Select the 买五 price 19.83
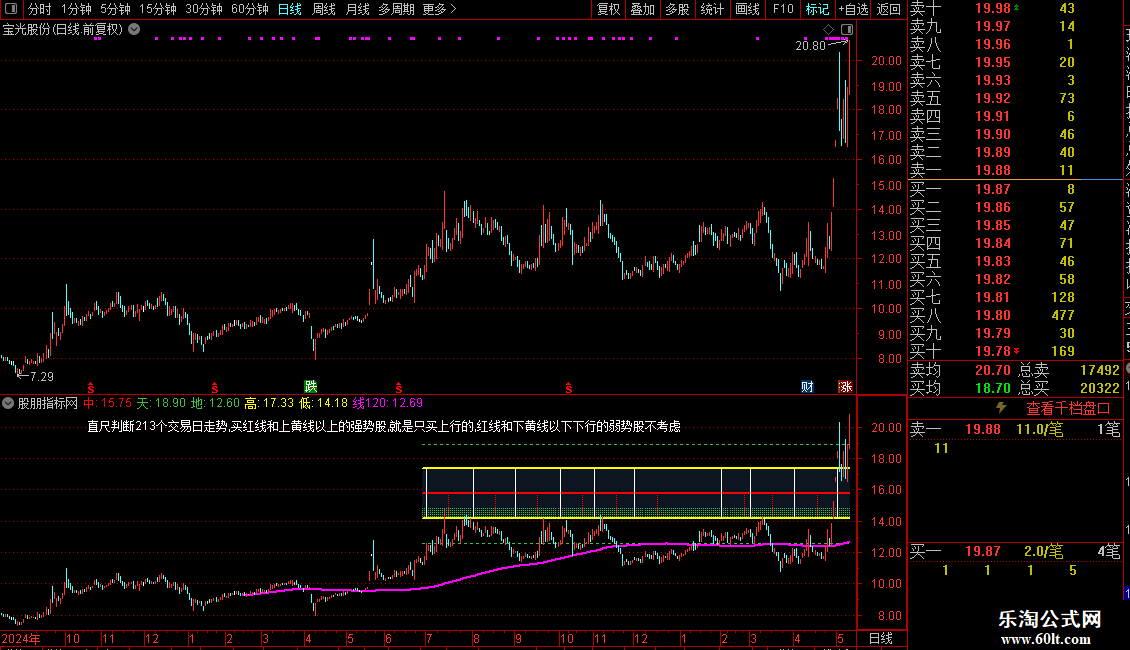Screen dimensions: 1130x650 pos(993,261)
